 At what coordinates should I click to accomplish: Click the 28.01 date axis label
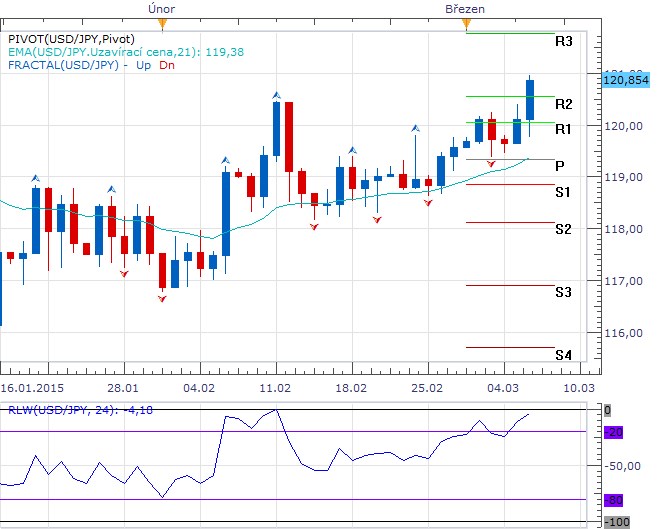pyautogui.click(x=123, y=387)
